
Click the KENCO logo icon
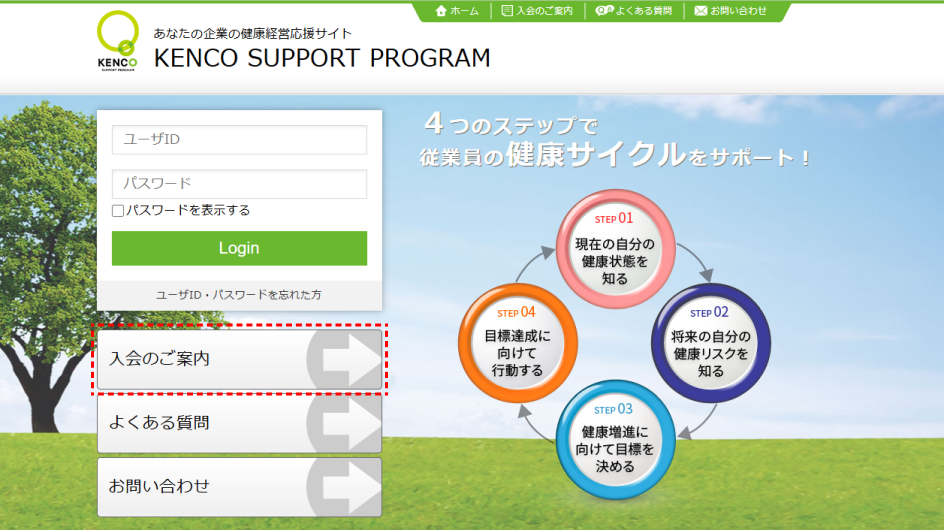[117, 41]
